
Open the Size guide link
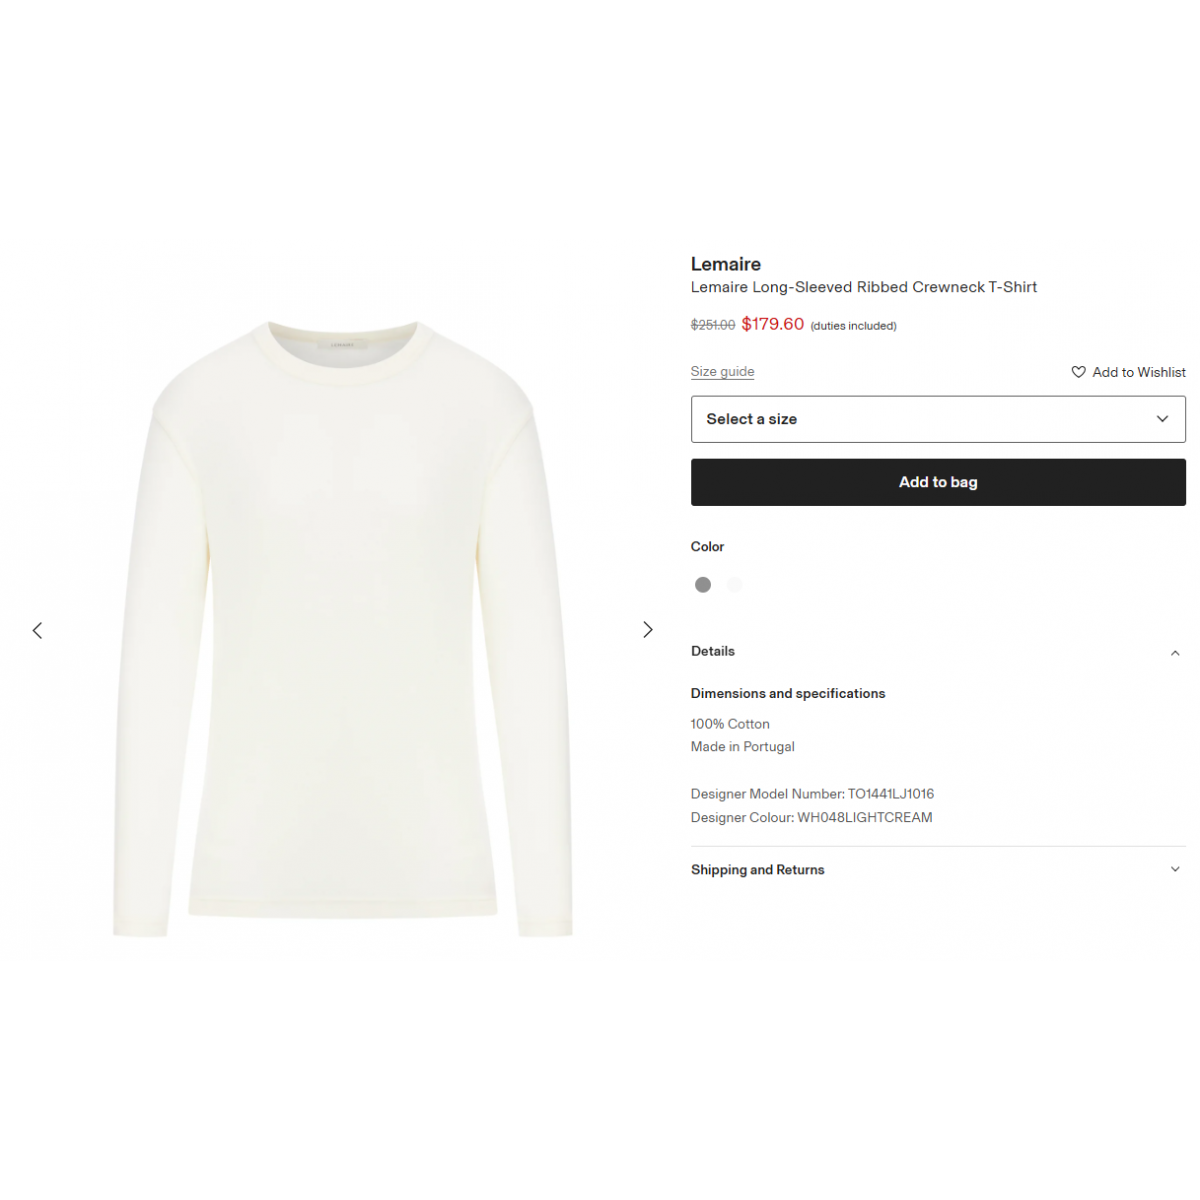(722, 371)
